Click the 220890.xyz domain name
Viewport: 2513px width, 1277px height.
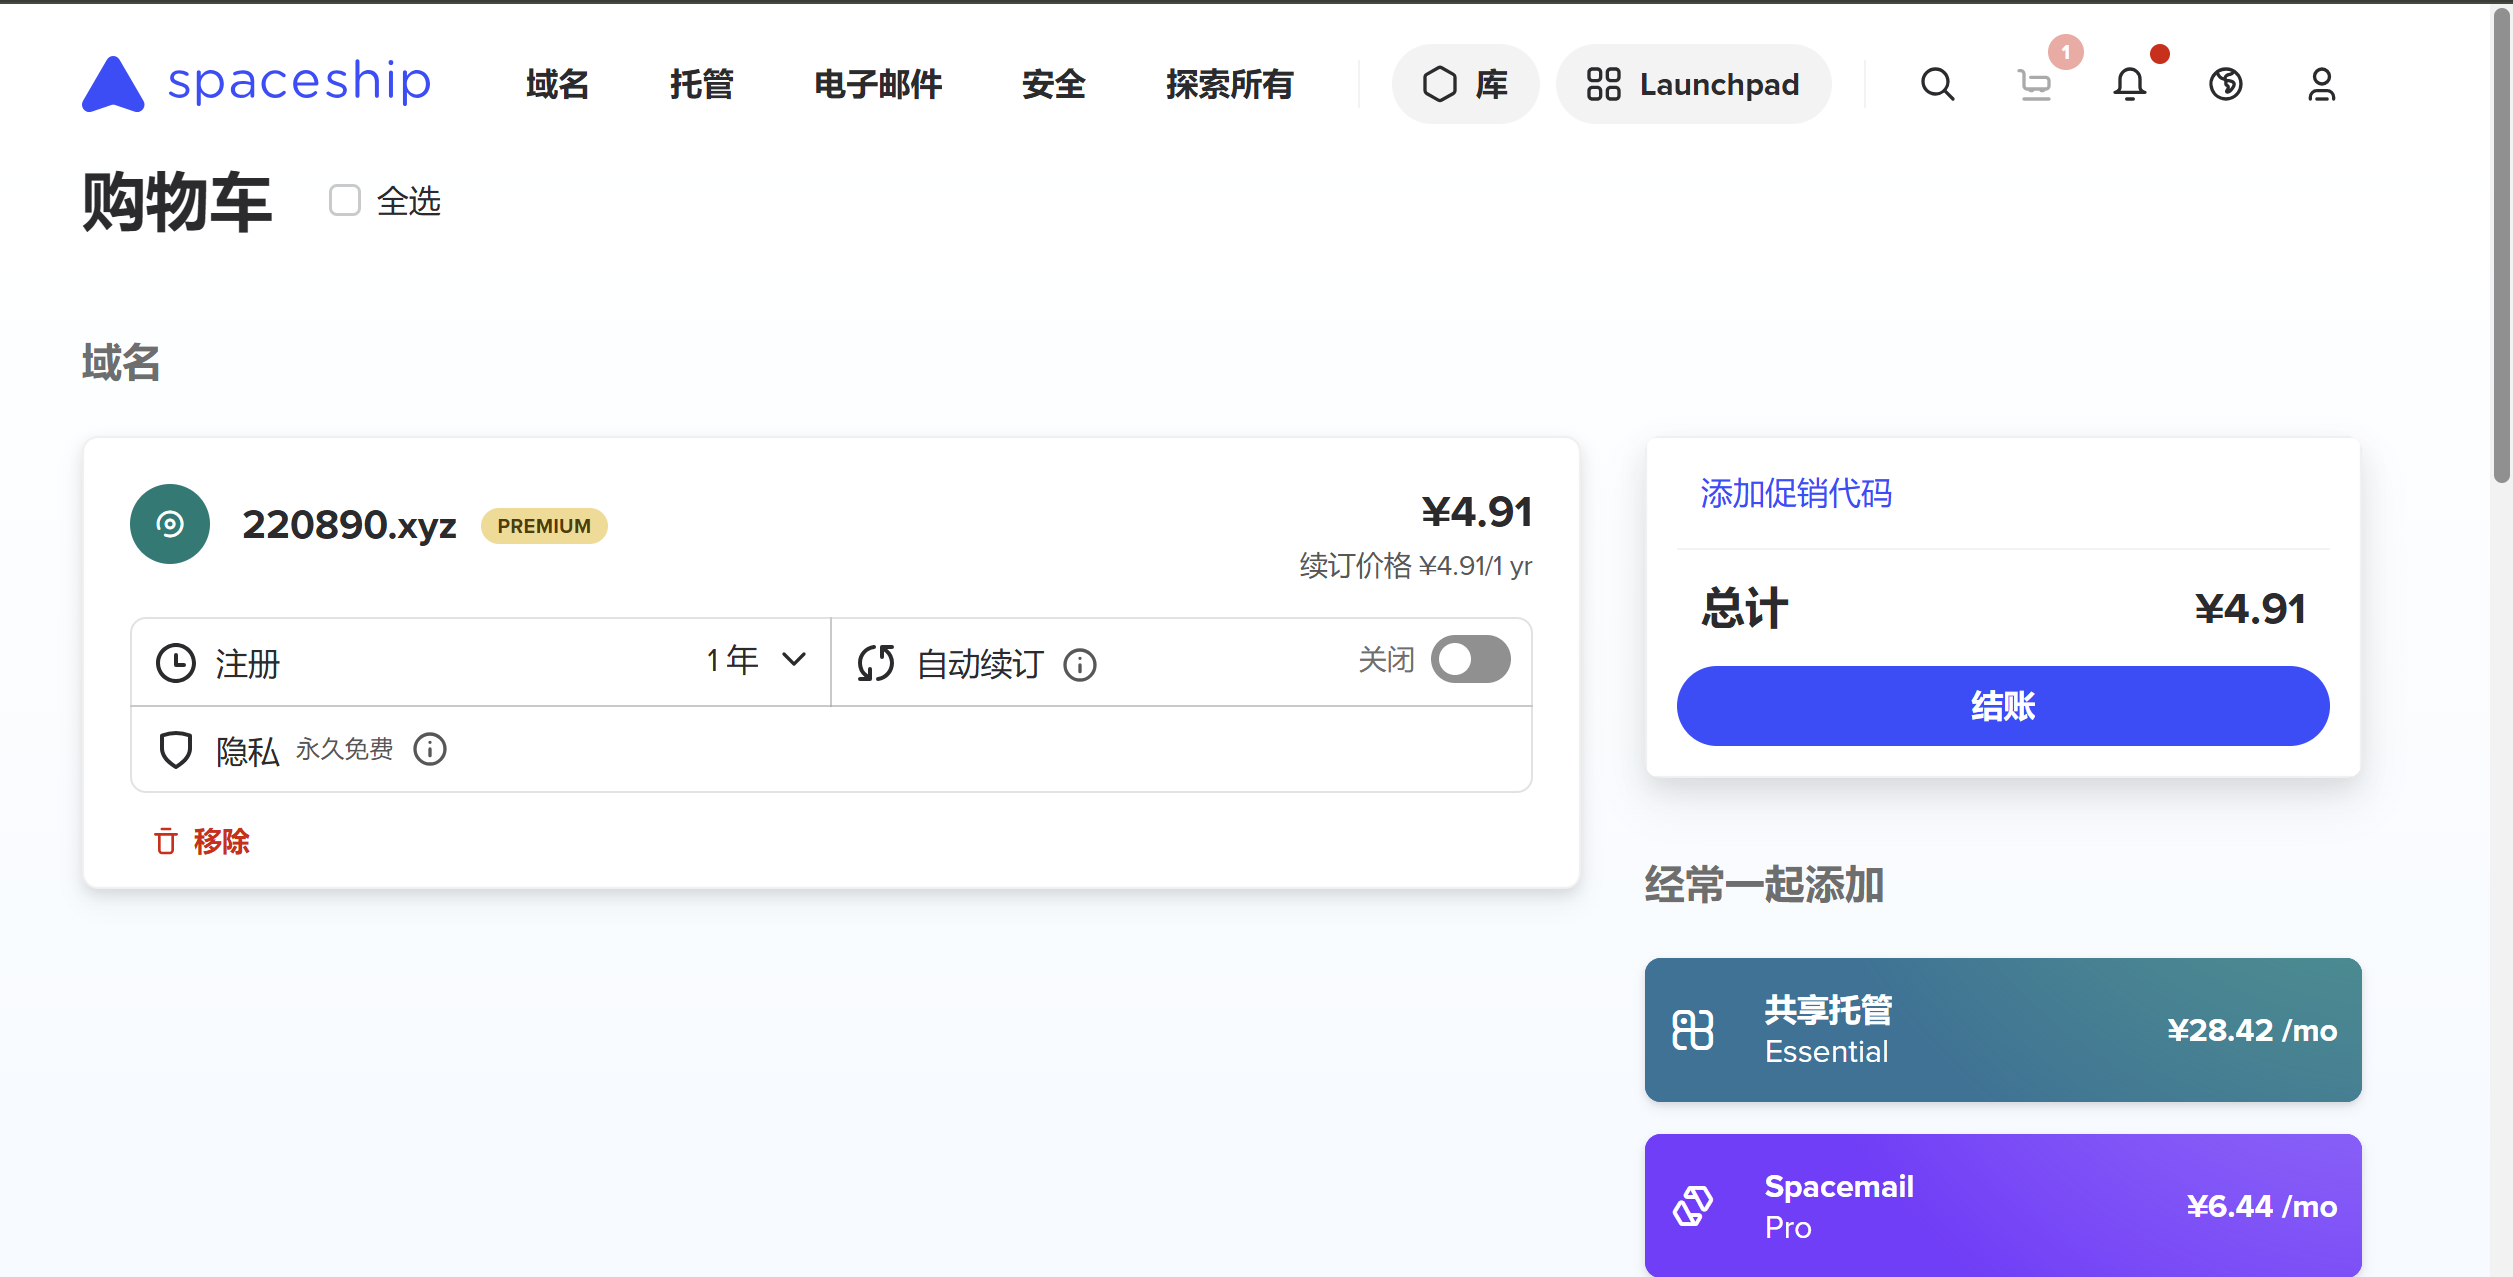[349, 525]
